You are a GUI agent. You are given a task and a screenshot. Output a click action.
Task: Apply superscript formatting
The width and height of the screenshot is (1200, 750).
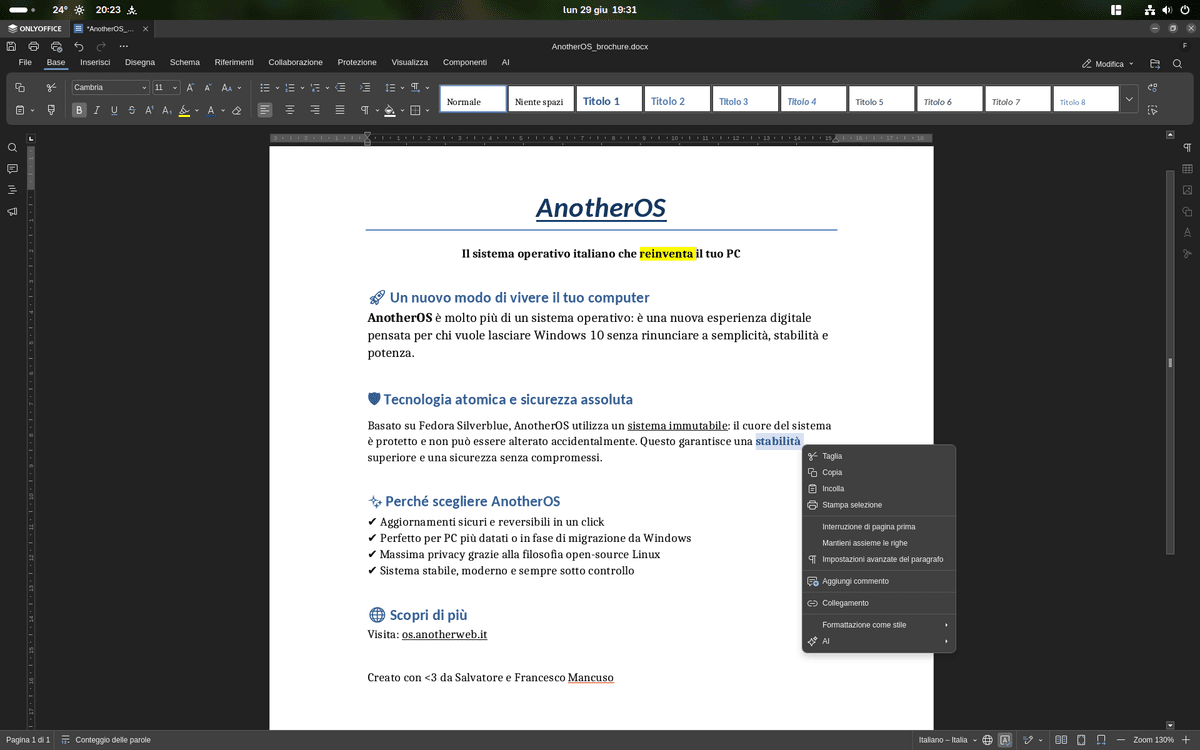pyautogui.click(x=150, y=110)
